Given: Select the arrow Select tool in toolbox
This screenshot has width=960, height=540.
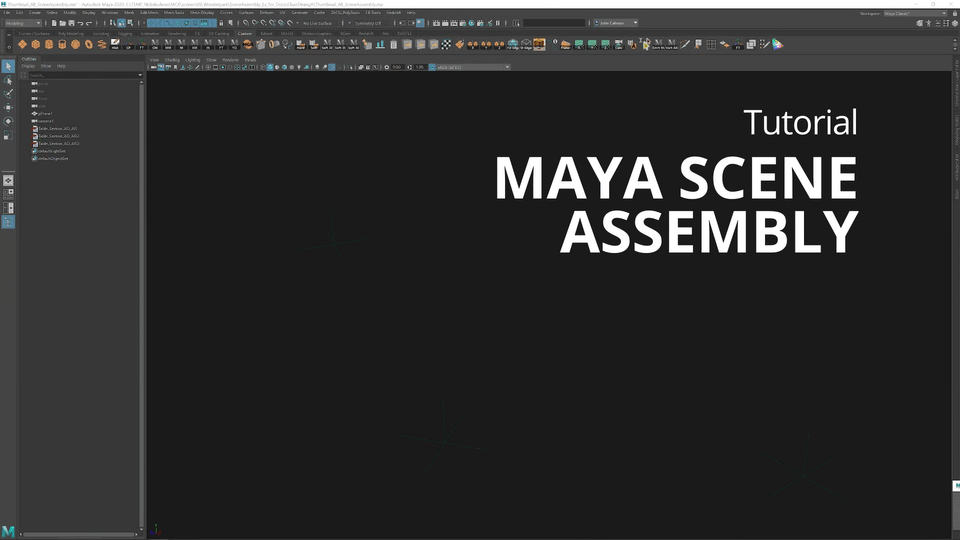Looking at the screenshot, I should [8, 67].
